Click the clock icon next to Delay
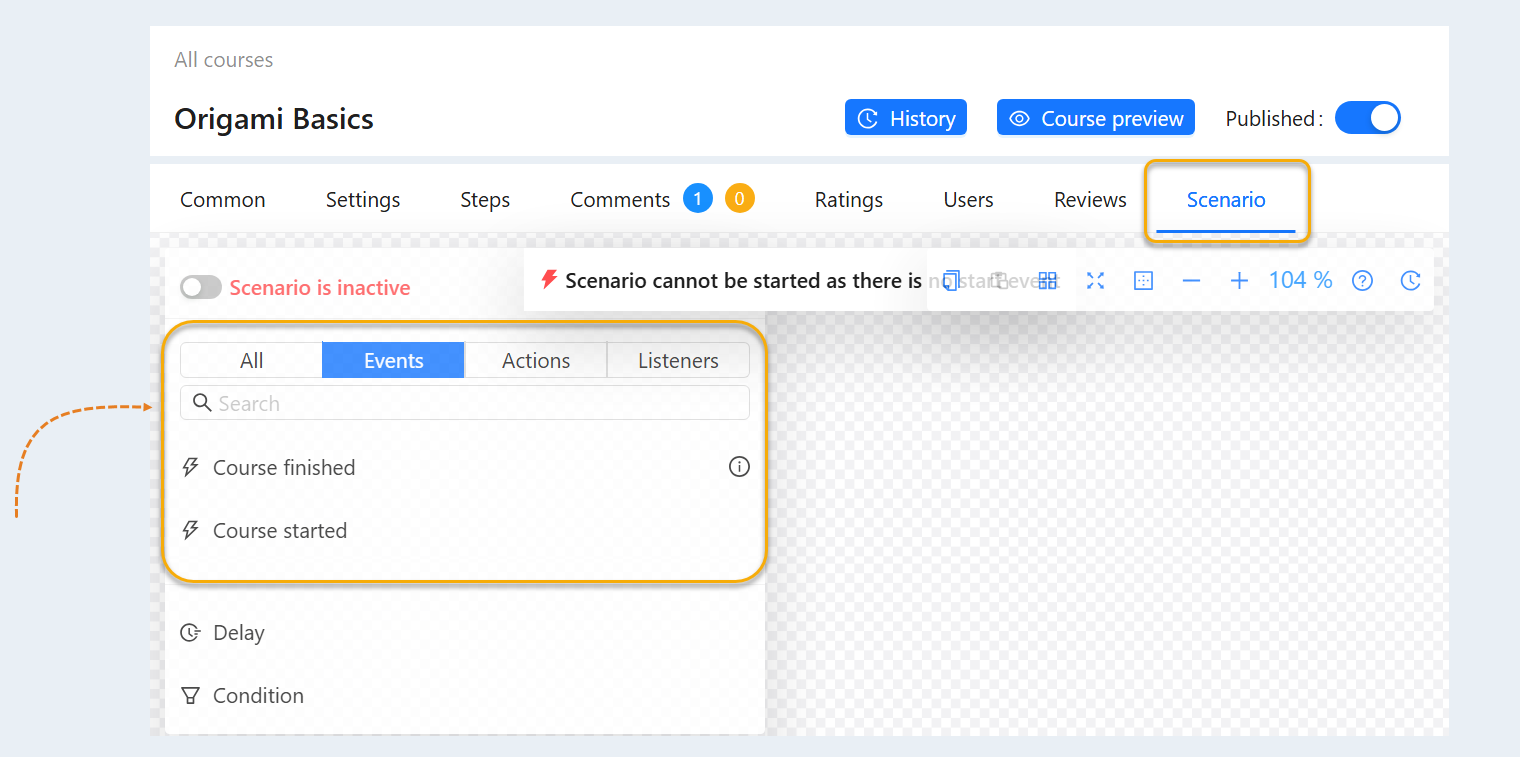The height and width of the screenshot is (757, 1520). (x=190, y=633)
